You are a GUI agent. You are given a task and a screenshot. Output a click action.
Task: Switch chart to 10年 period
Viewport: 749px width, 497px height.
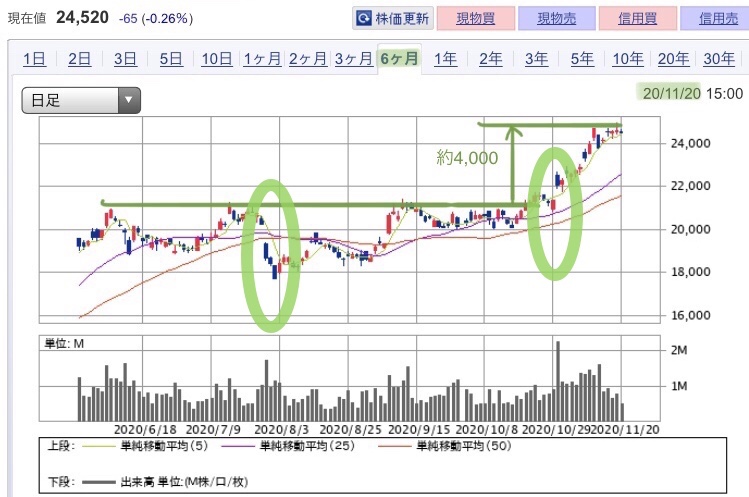628,59
